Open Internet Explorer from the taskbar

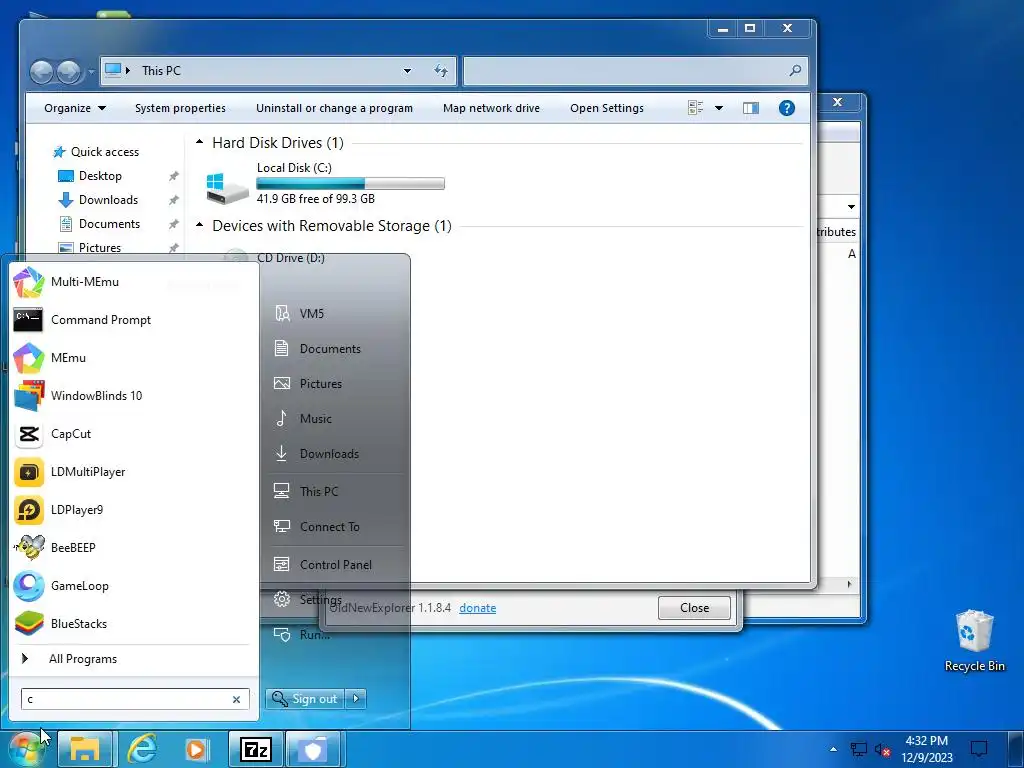(141, 749)
